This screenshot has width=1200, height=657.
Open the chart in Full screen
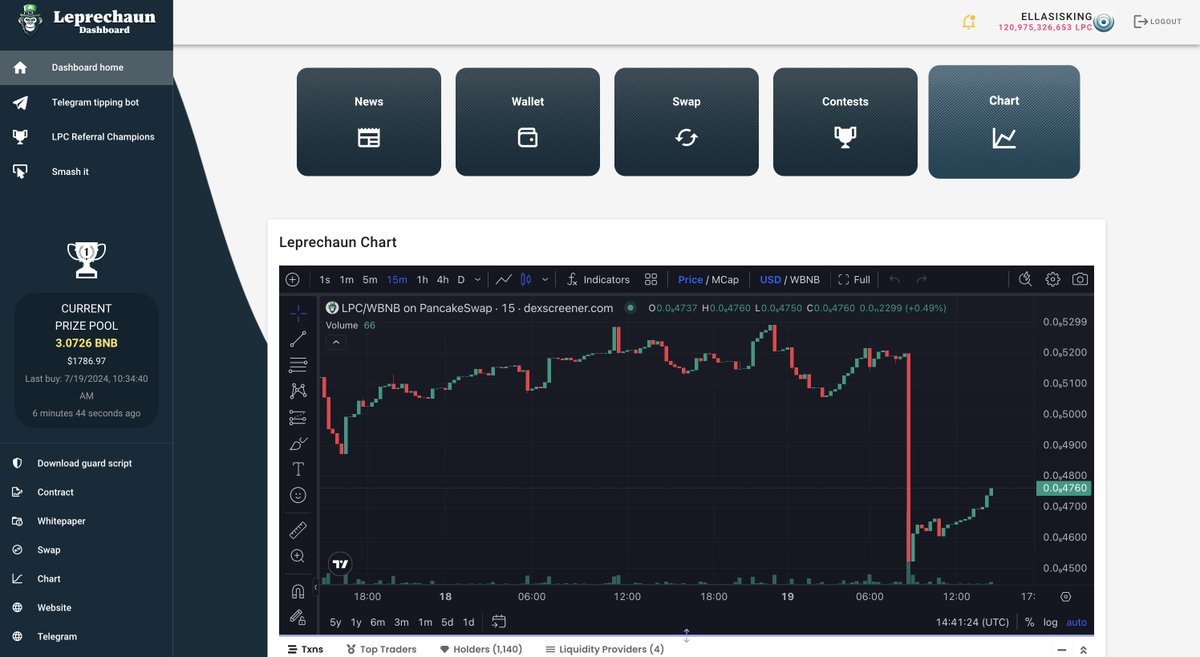click(854, 280)
